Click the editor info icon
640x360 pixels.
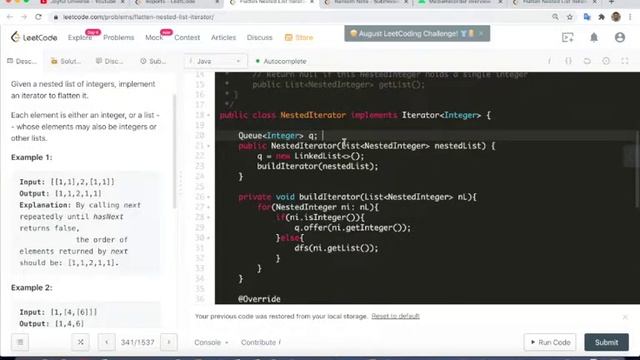coord(549,61)
